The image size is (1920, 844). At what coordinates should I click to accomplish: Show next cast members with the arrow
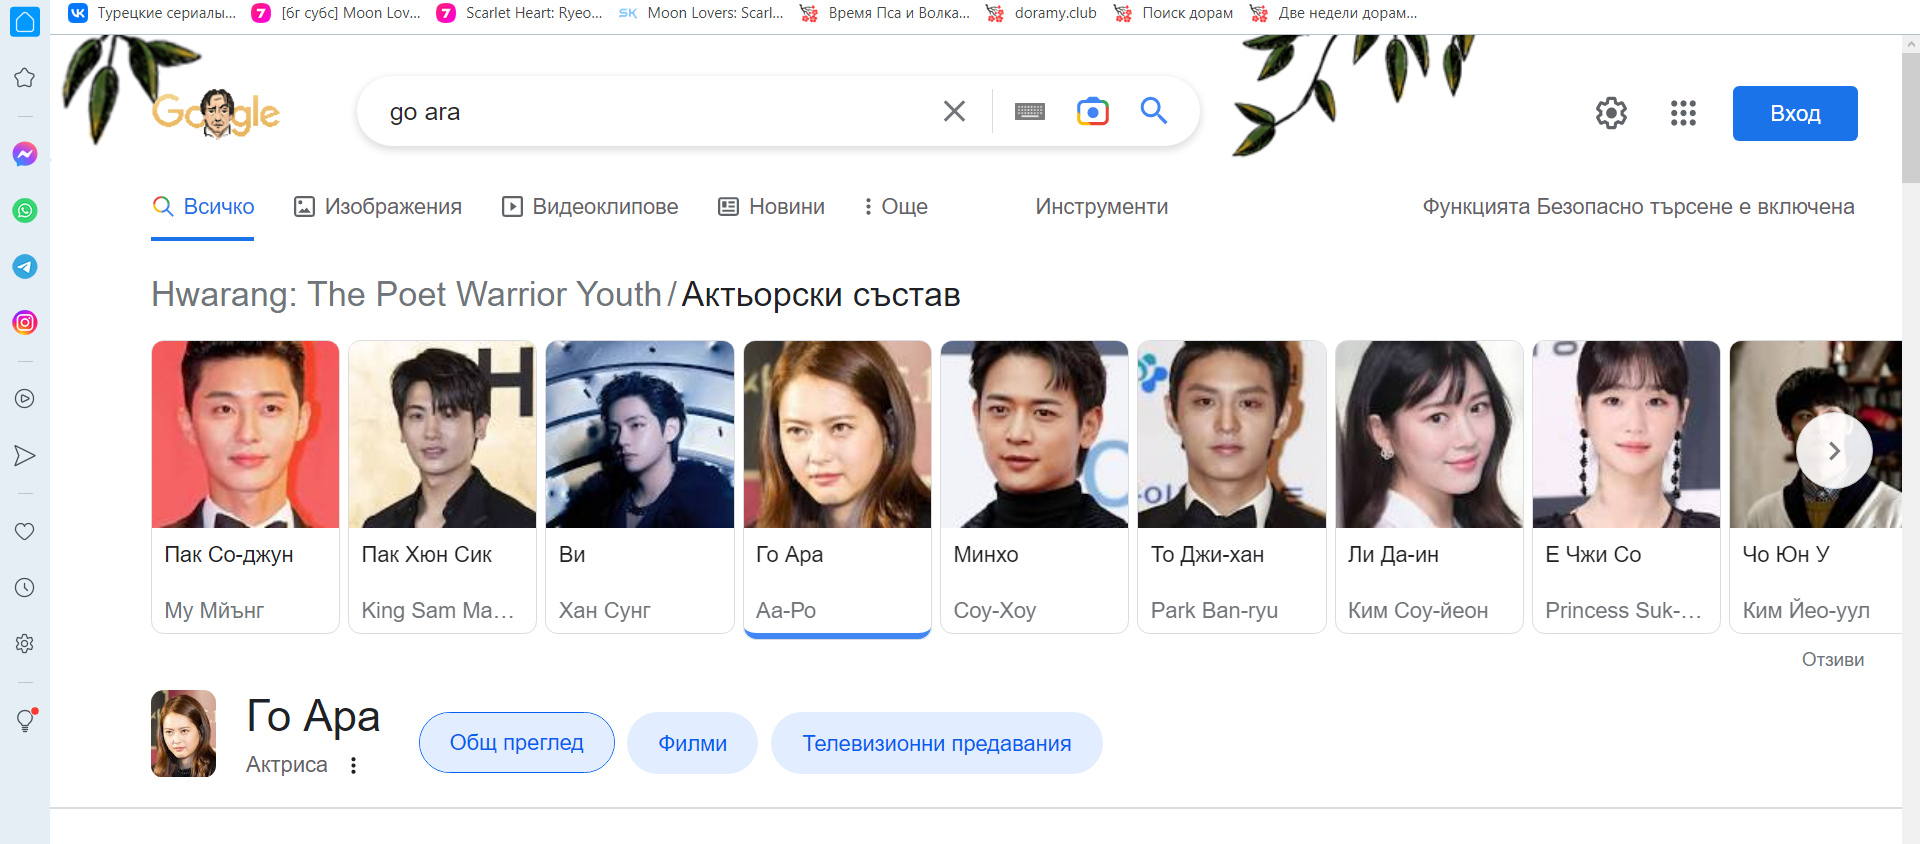click(x=1834, y=451)
